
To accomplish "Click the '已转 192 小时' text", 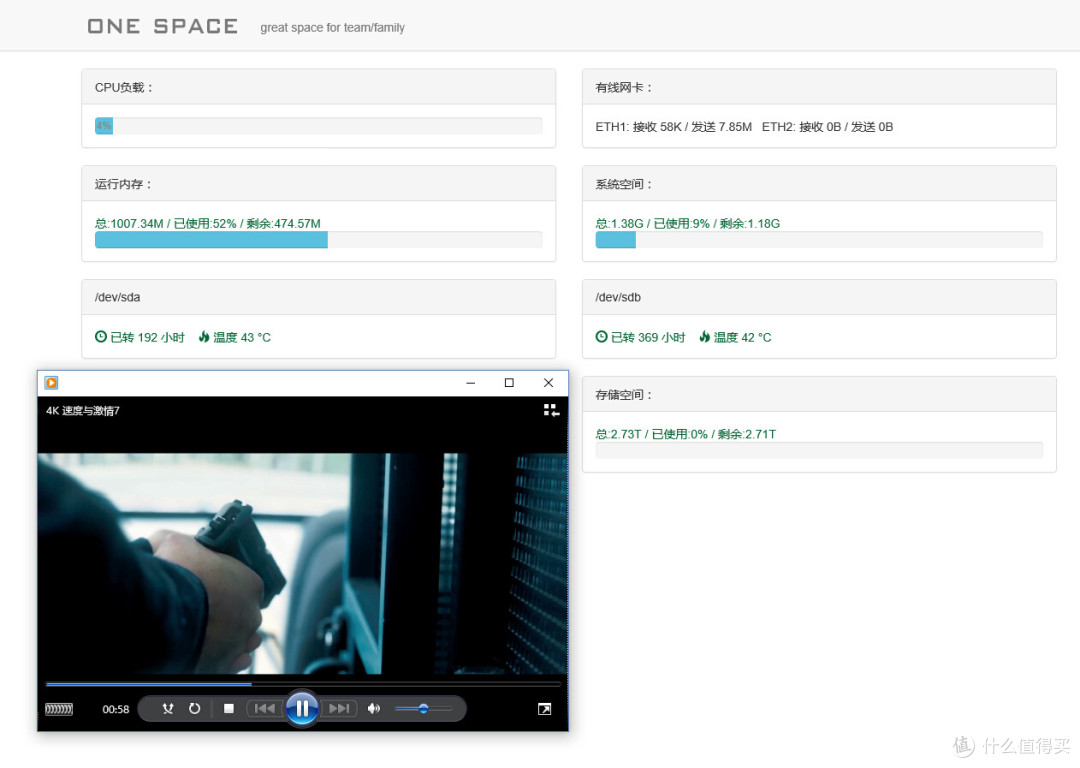I will coord(147,338).
